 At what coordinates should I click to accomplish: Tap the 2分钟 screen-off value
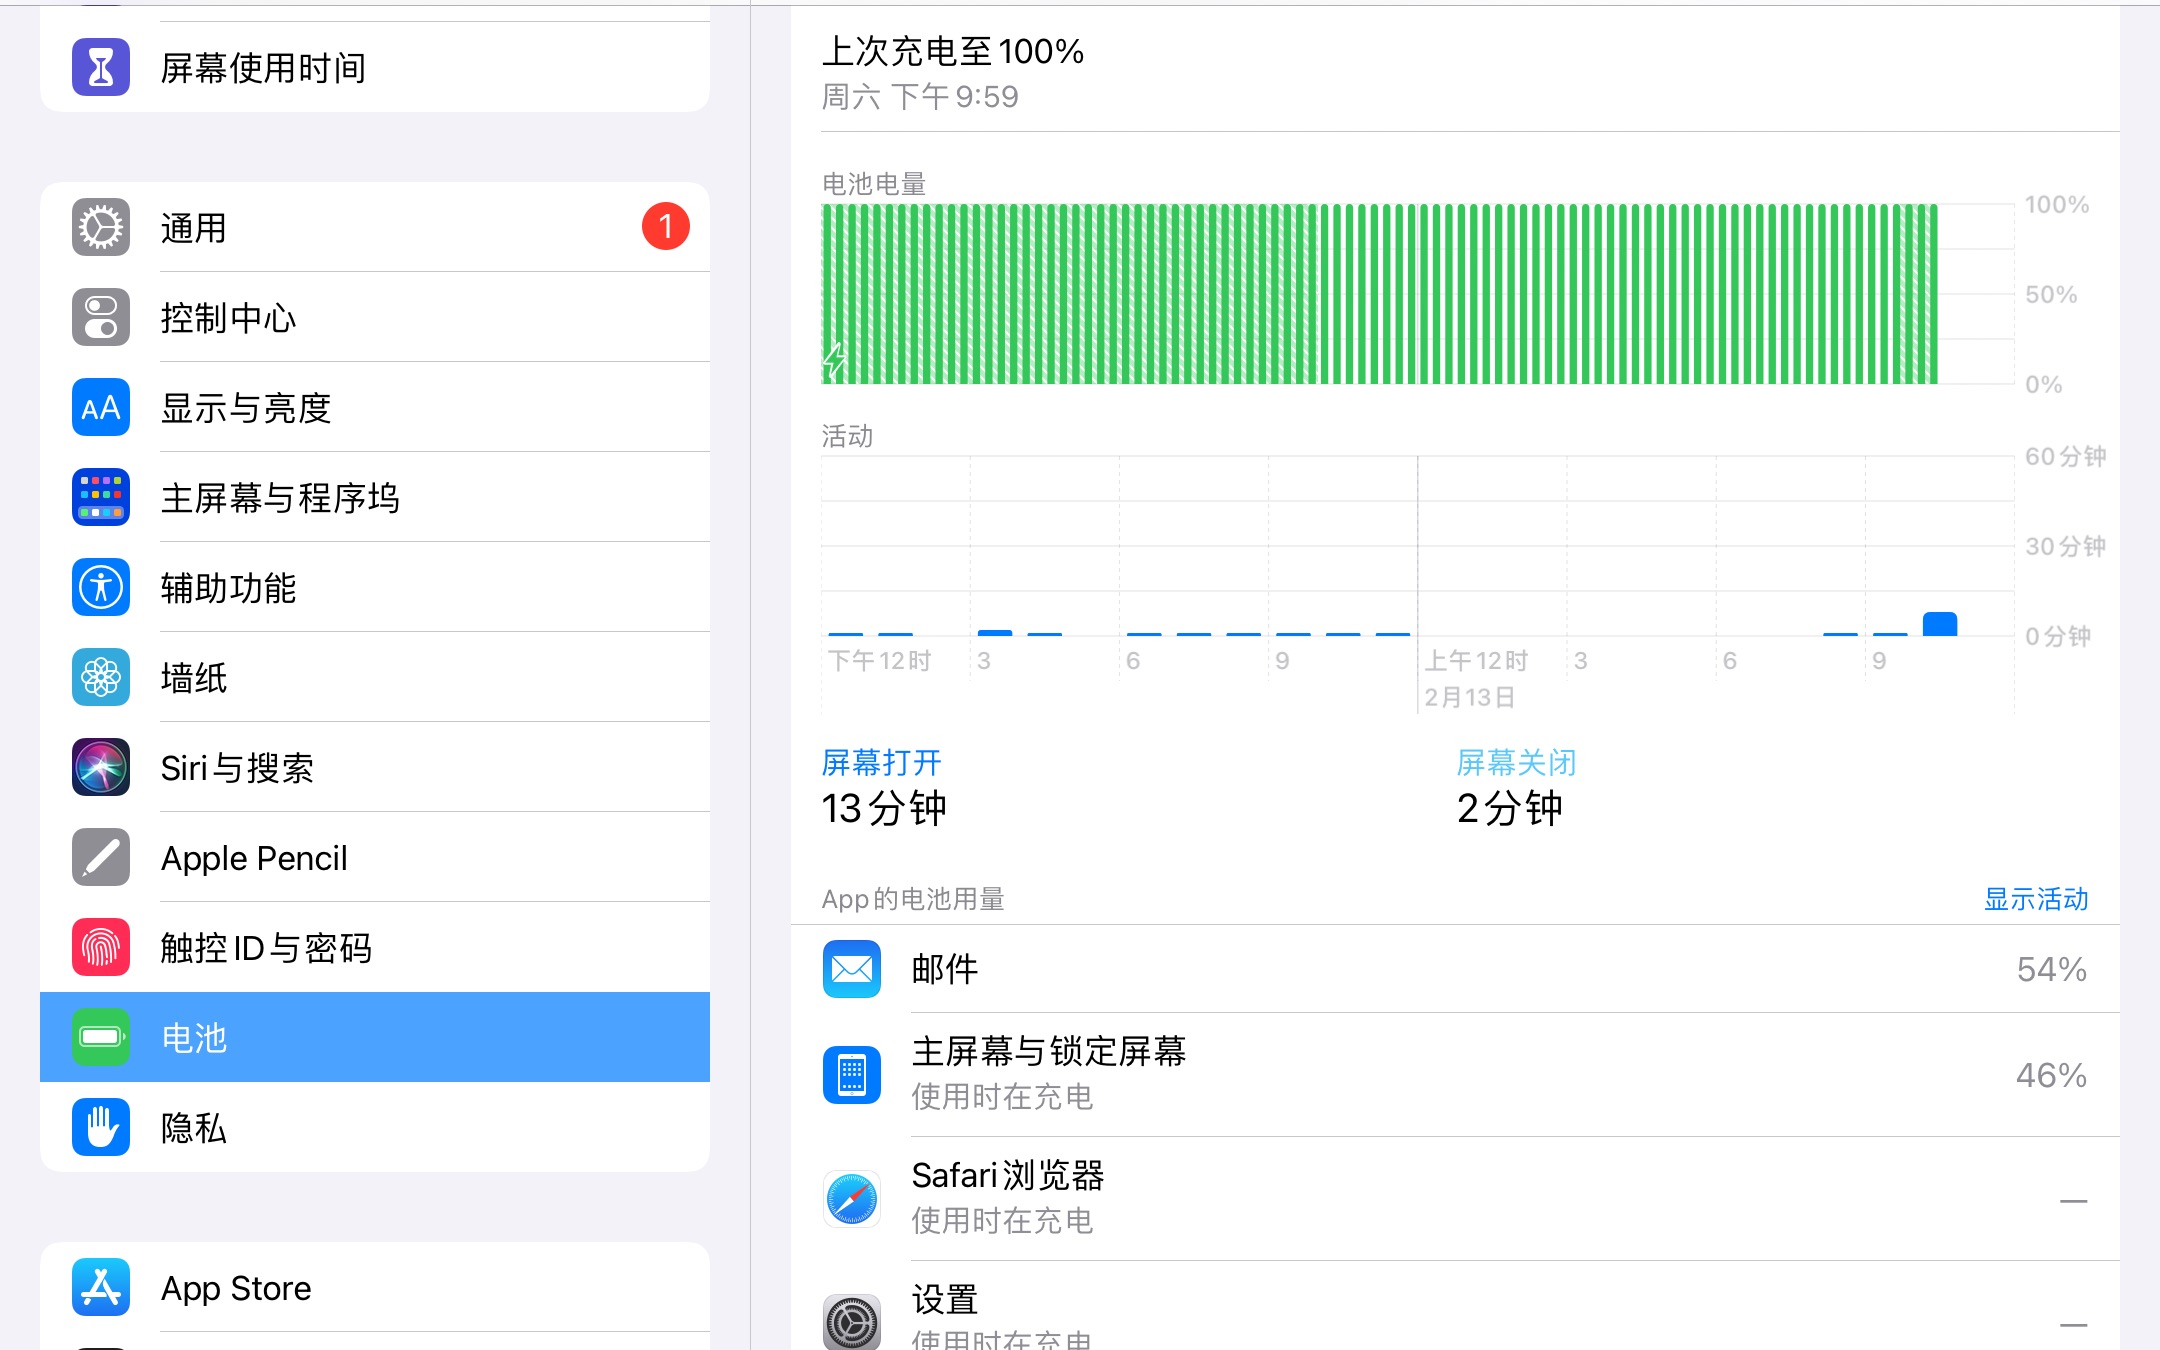(x=1509, y=808)
